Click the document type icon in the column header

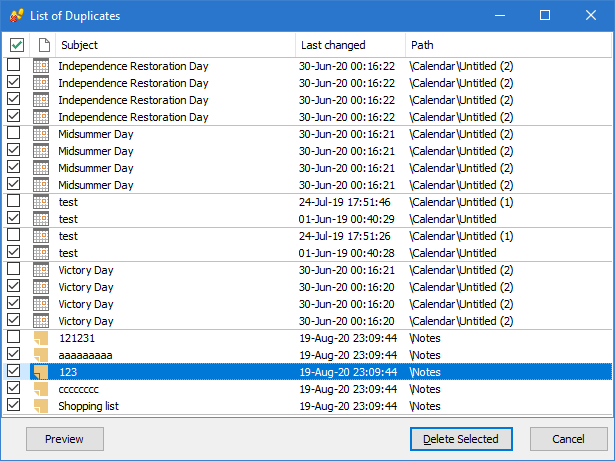point(42,45)
